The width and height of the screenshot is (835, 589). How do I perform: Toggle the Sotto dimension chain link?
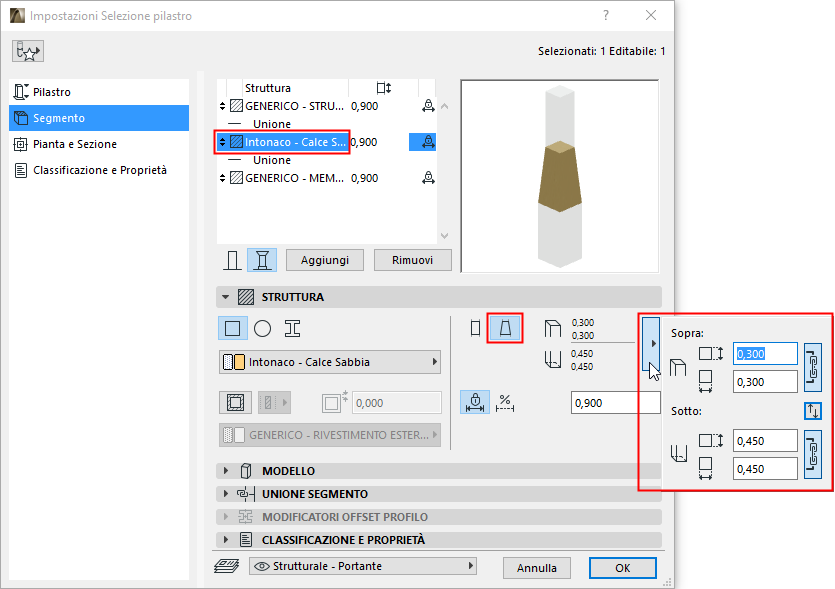813,454
